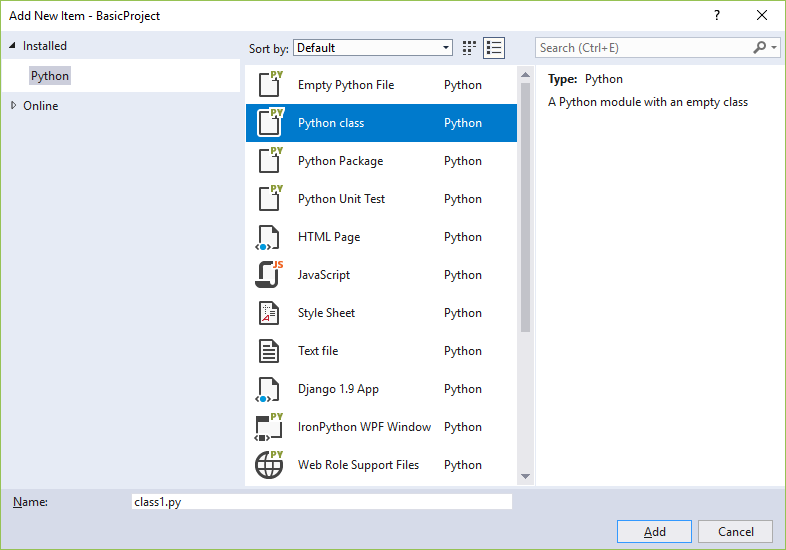Select the Django 1.9 App template
Image resolution: width=786 pixels, height=550 pixels.
[338, 389]
